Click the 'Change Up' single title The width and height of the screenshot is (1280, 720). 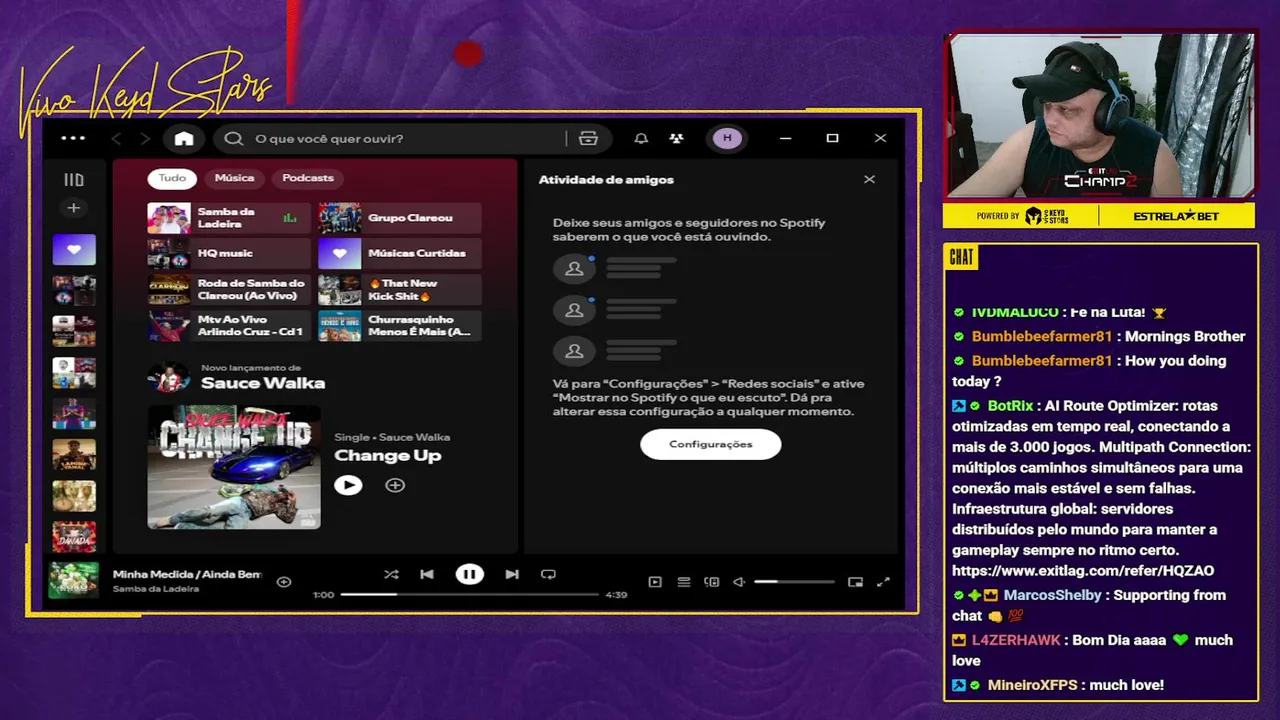pos(387,456)
